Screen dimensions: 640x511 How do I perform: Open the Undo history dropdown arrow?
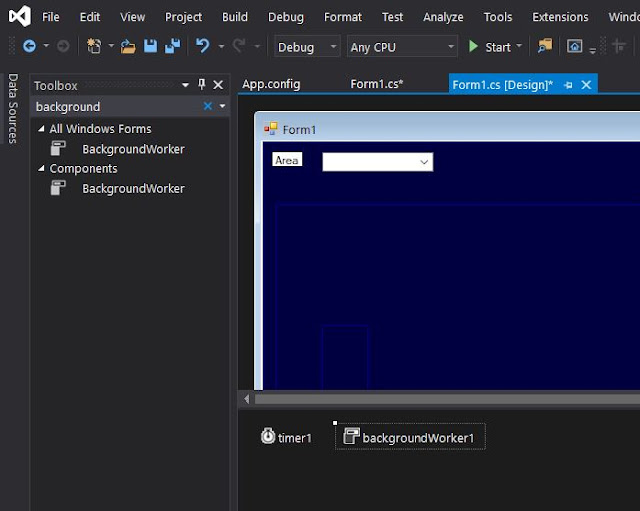tap(222, 46)
